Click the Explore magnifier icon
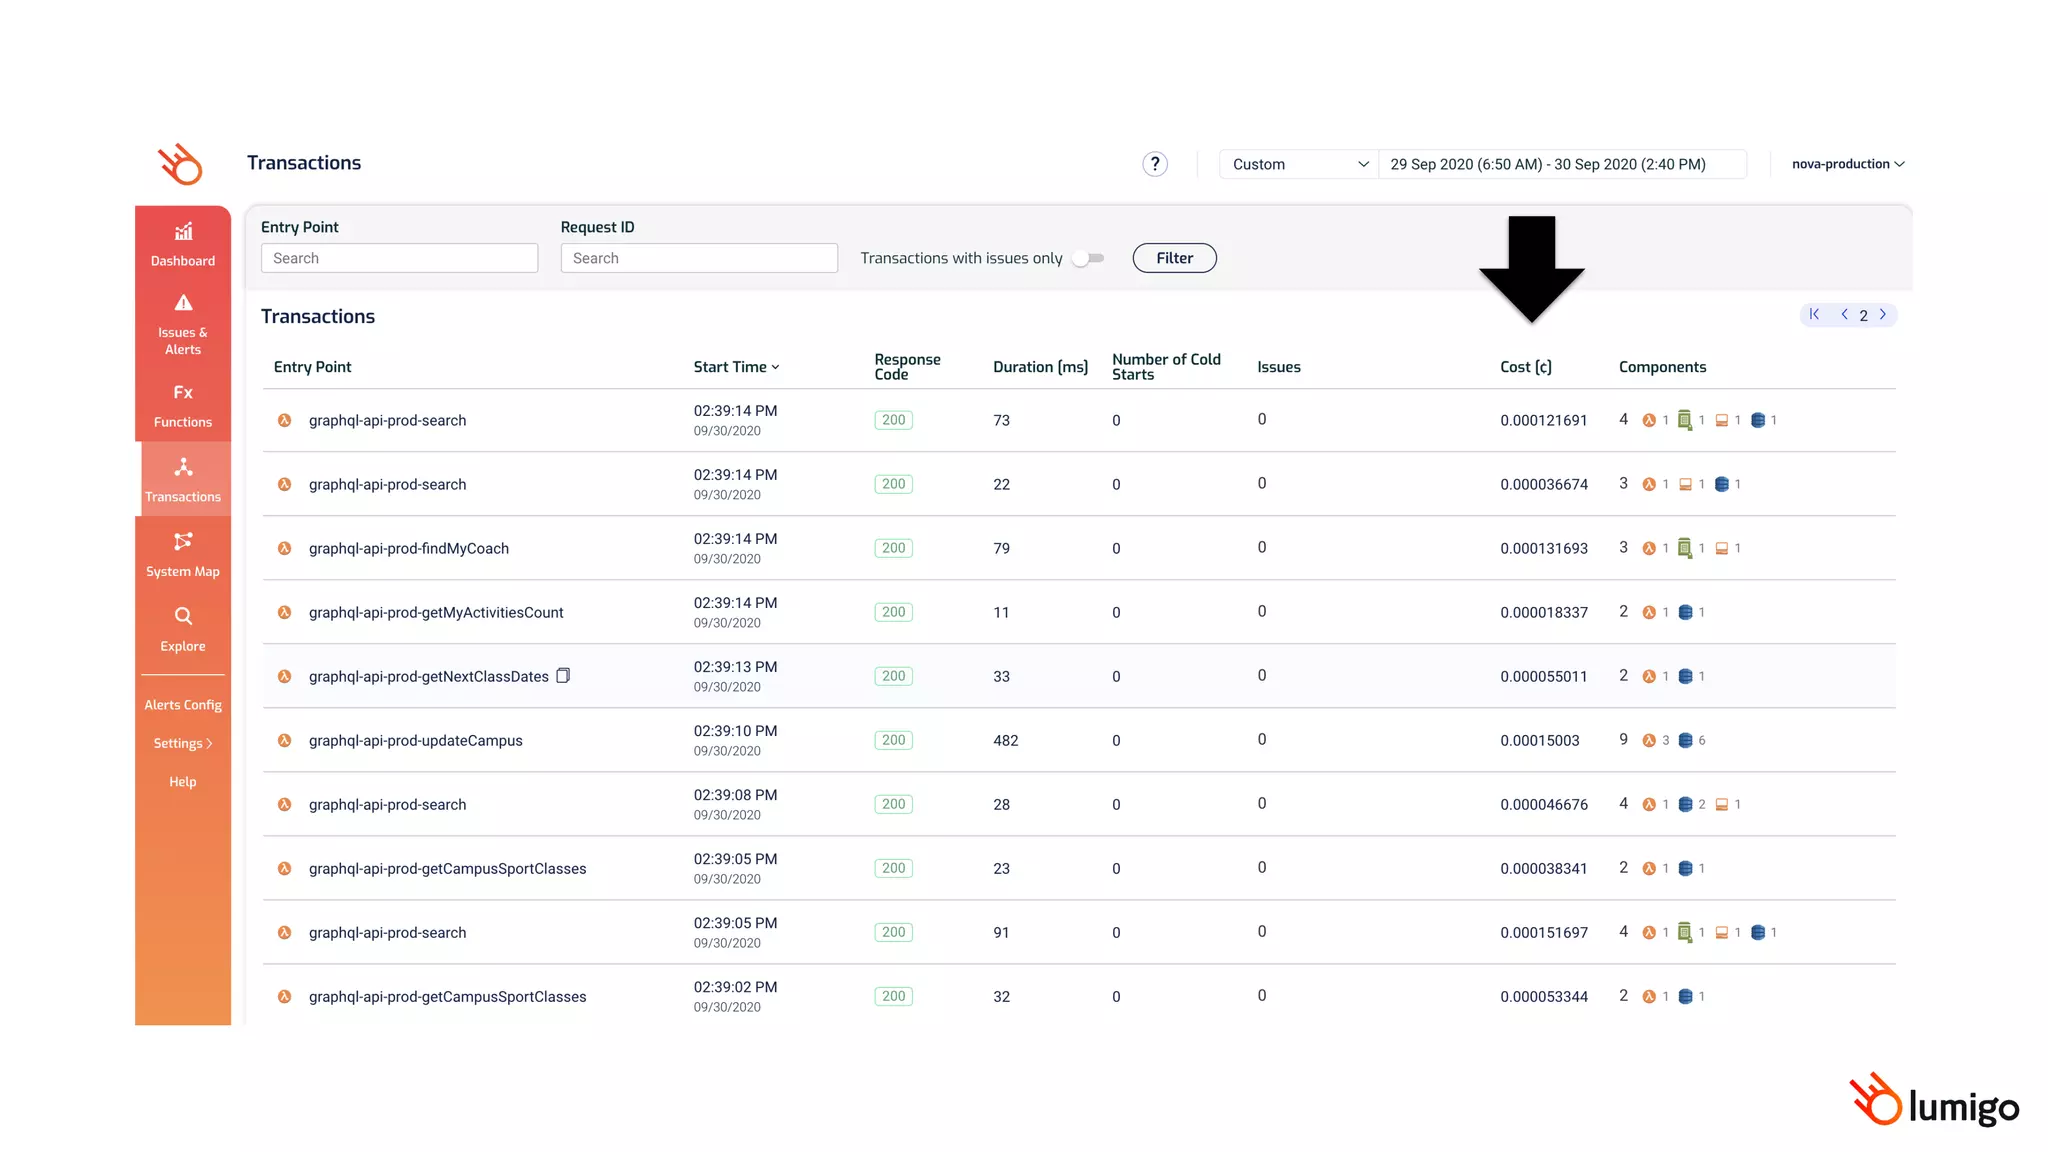 click(x=183, y=616)
